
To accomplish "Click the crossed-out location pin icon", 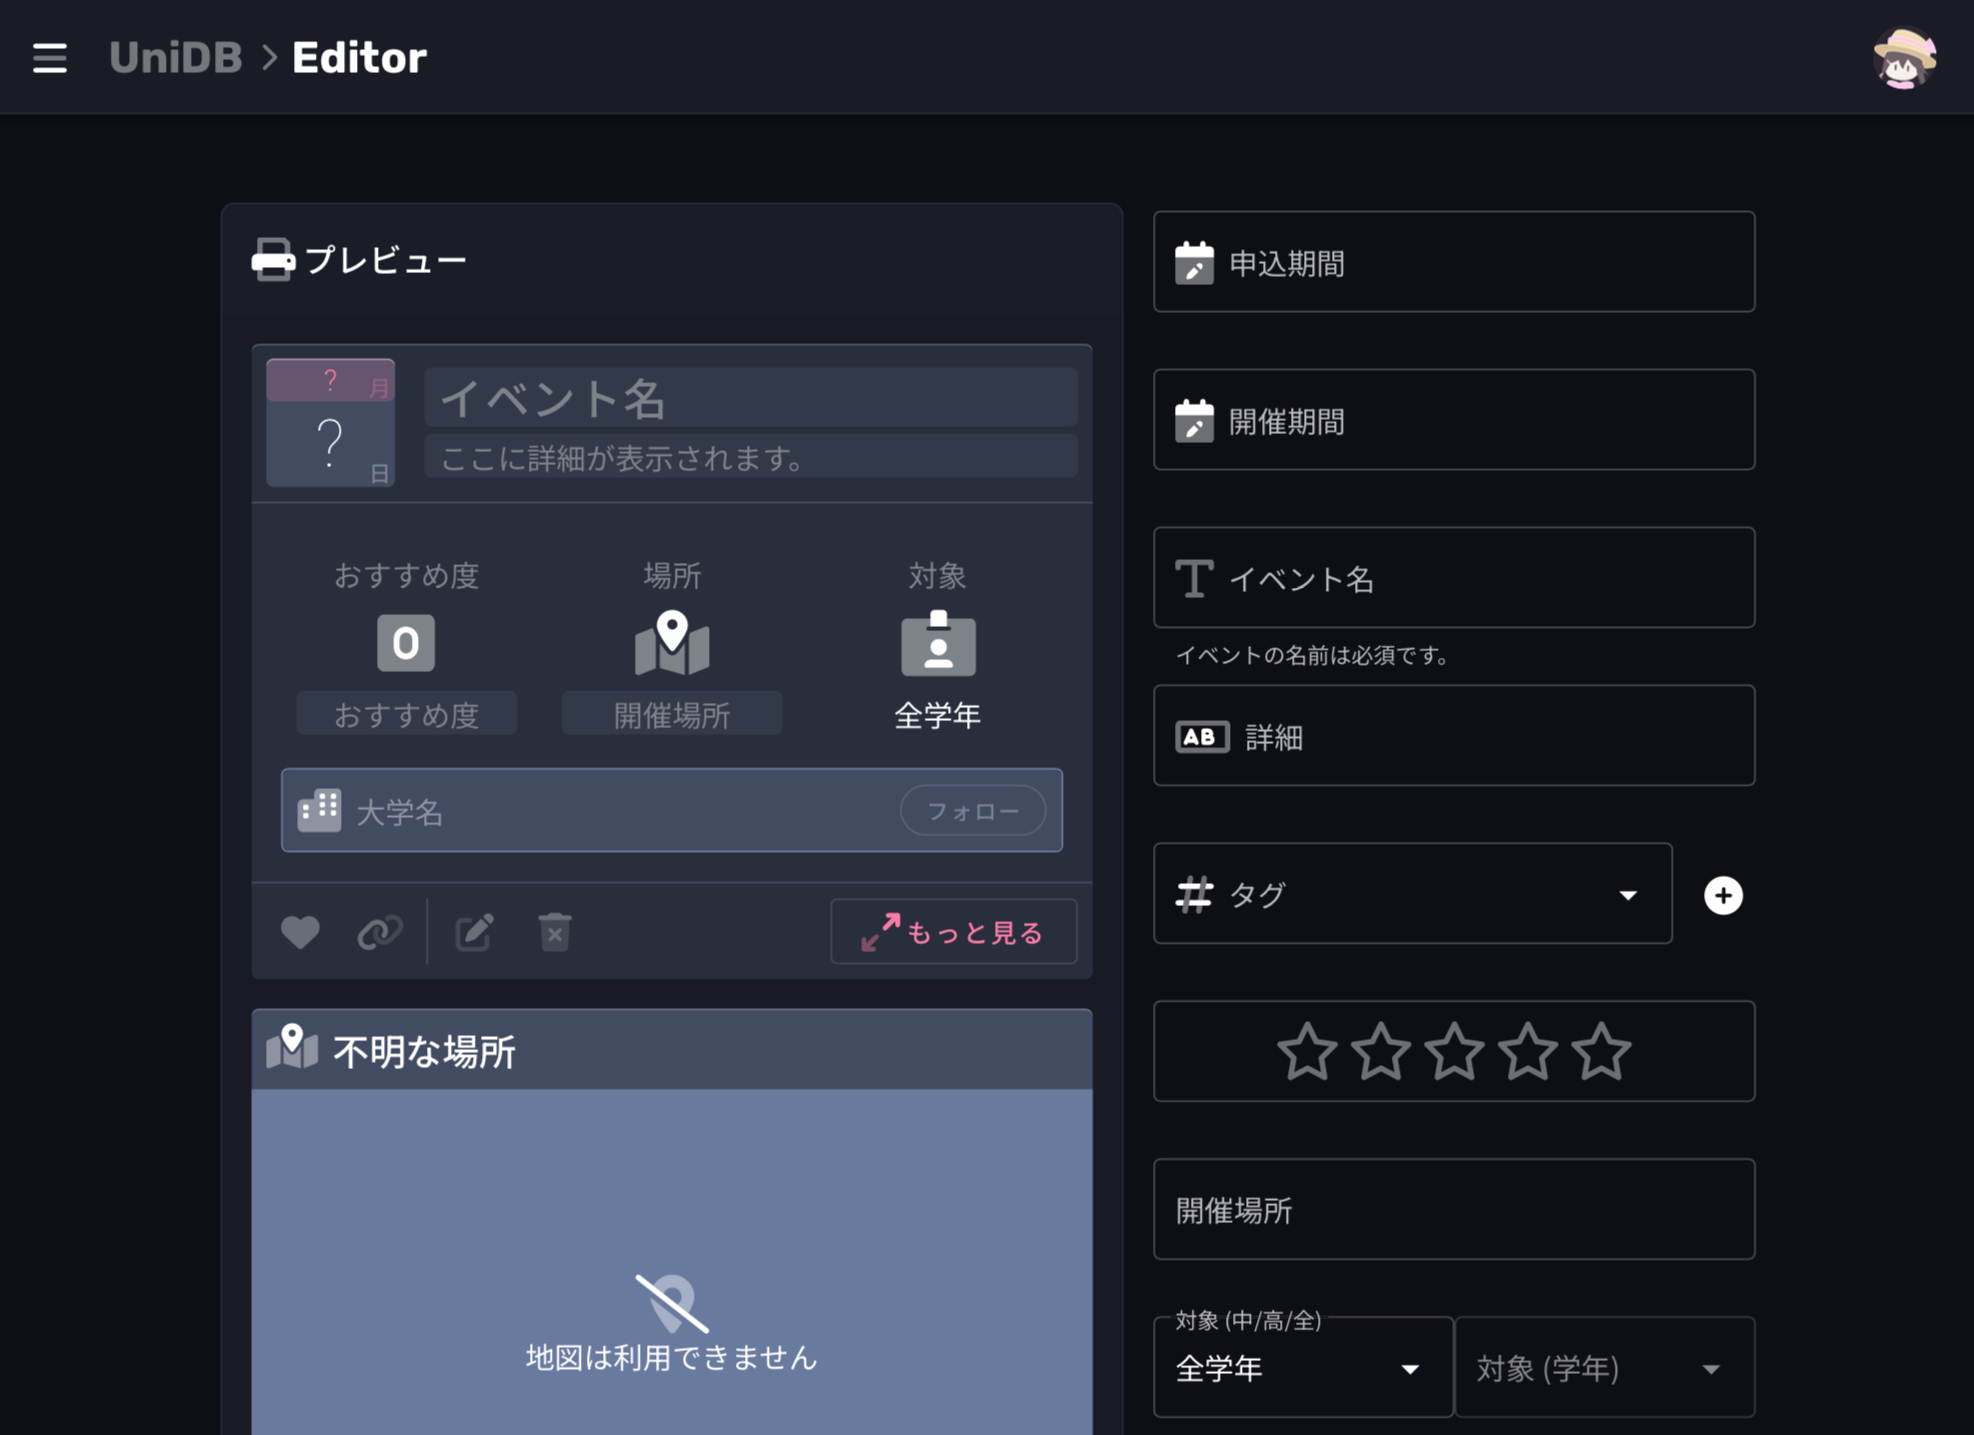I will point(672,1303).
